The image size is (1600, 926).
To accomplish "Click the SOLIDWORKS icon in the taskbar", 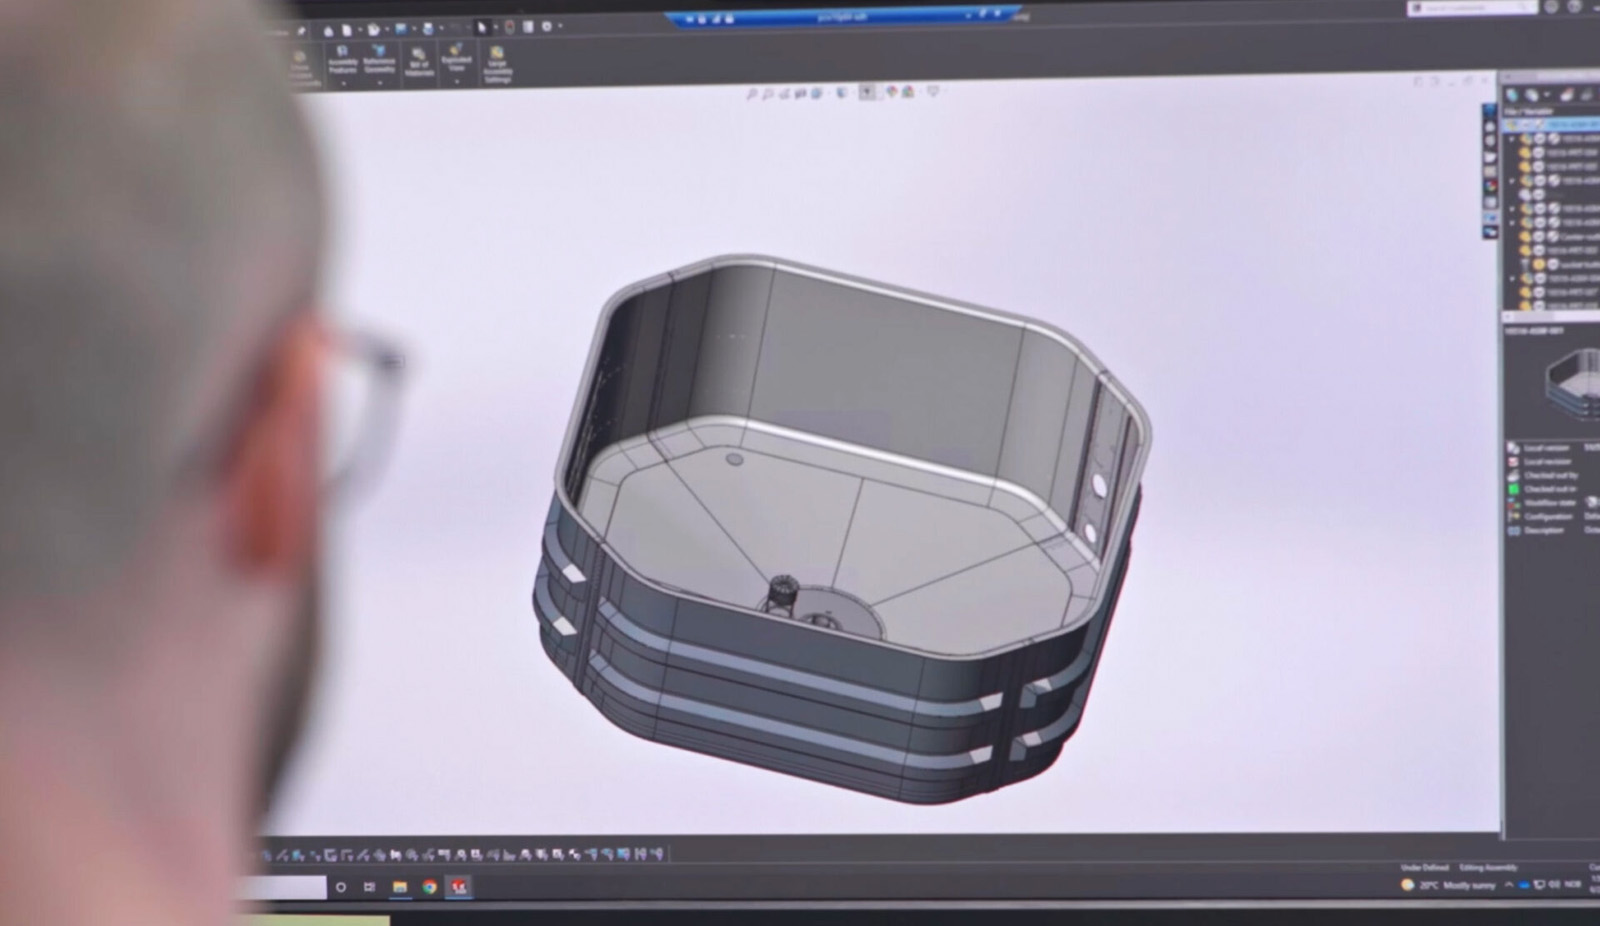I will 459,887.
